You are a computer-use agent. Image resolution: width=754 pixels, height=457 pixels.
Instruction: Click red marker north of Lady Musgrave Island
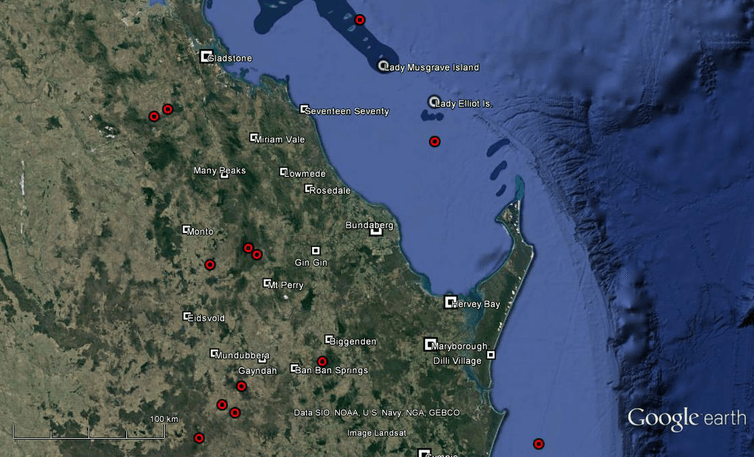[360, 20]
